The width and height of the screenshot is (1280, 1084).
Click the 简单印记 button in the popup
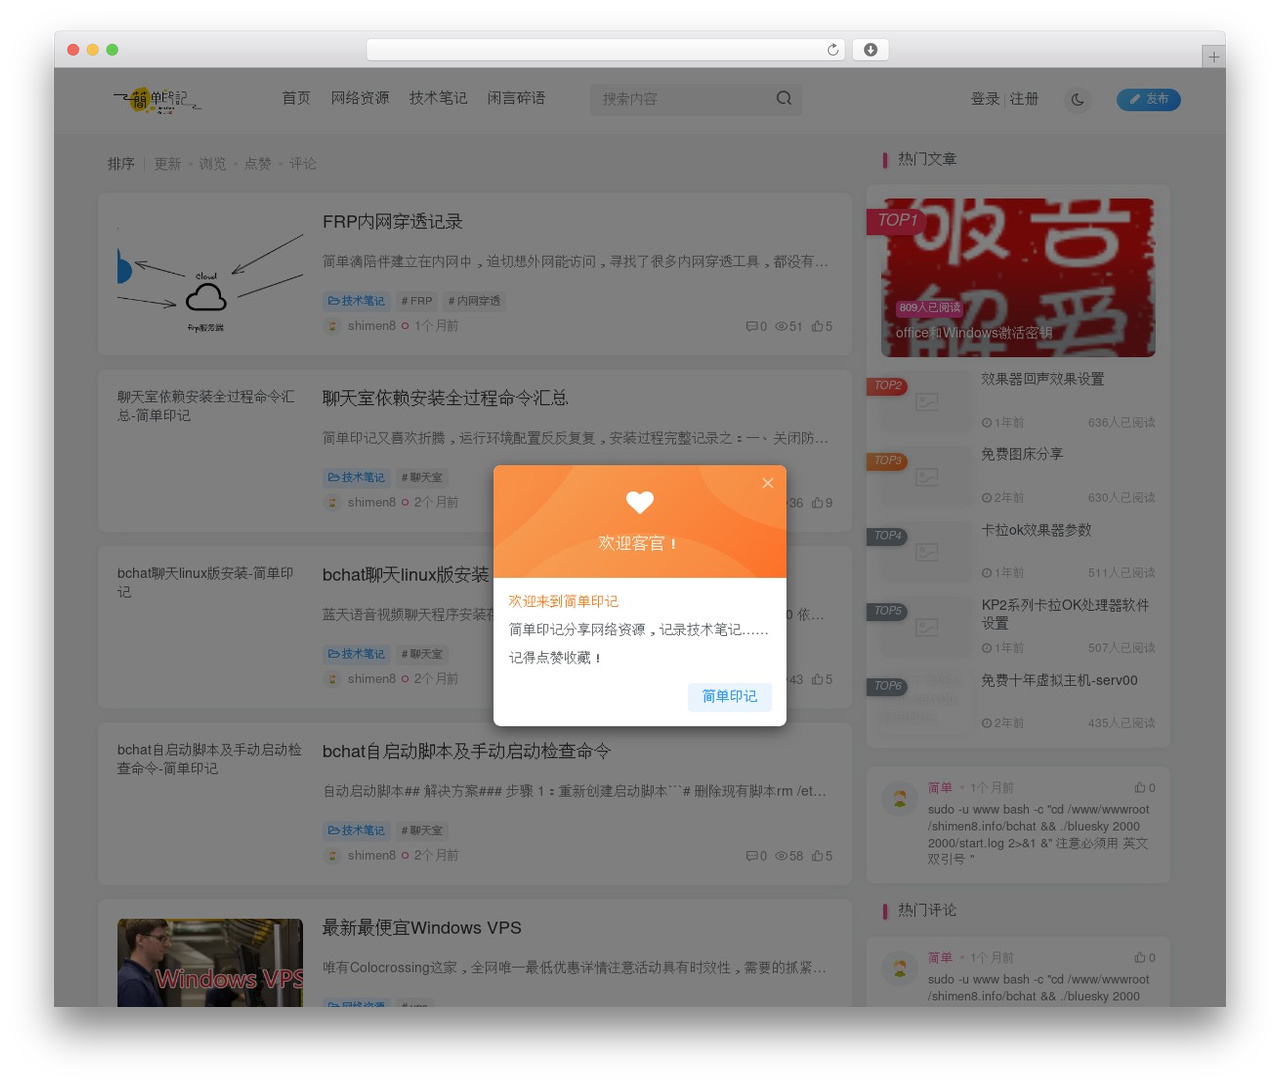tap(729, 696)
